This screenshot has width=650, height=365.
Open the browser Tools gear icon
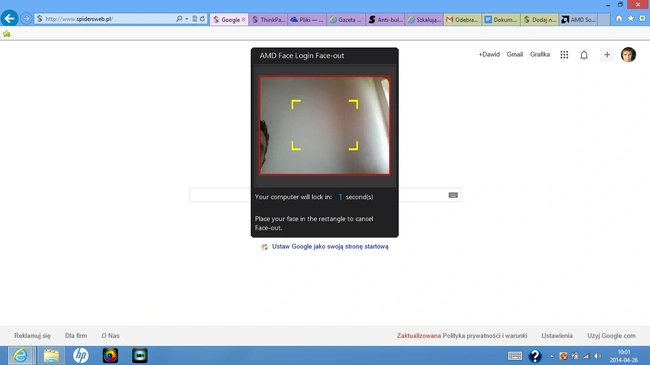click(642, 19)
